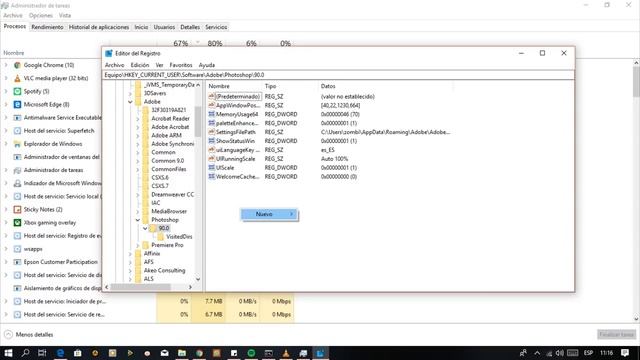Select the 90.0 folder key
Image resolution: width=640 pixels, height=360 pixels.
[x=164, y=228]
